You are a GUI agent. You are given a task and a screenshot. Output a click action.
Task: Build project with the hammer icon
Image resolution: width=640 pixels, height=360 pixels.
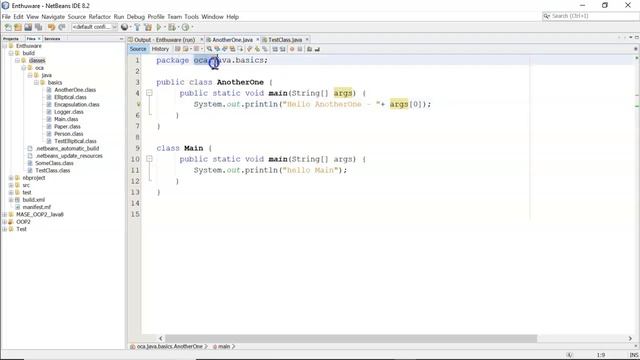137,27
